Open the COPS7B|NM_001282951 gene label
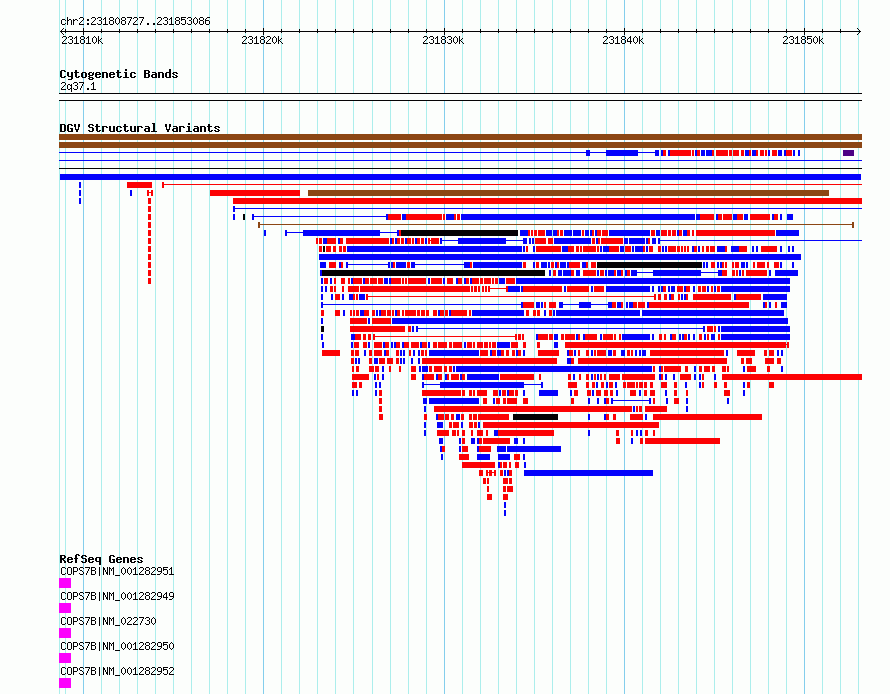 117,571
